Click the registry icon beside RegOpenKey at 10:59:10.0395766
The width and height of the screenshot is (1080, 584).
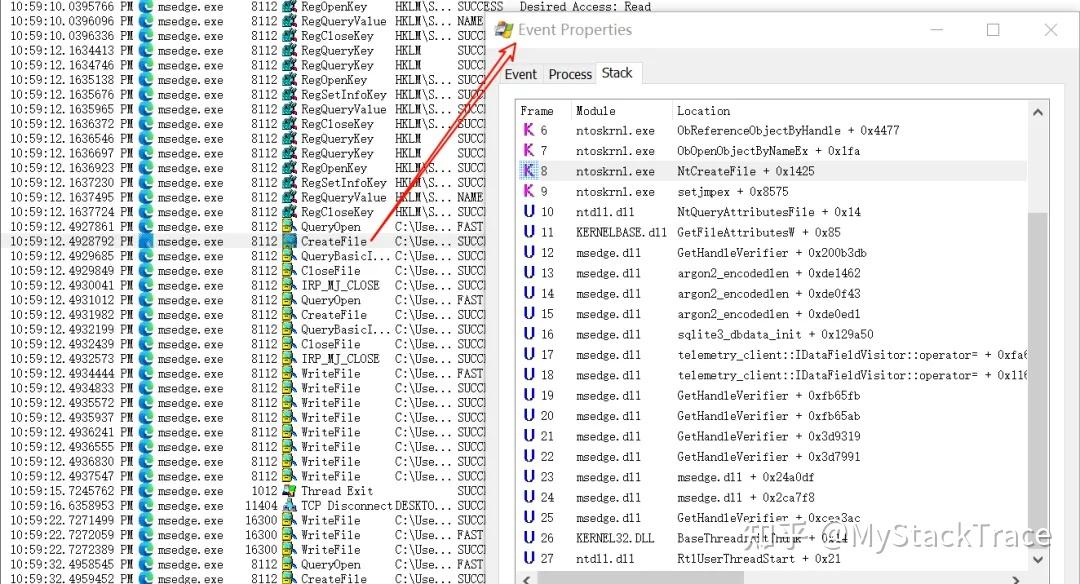coord(290,7)
